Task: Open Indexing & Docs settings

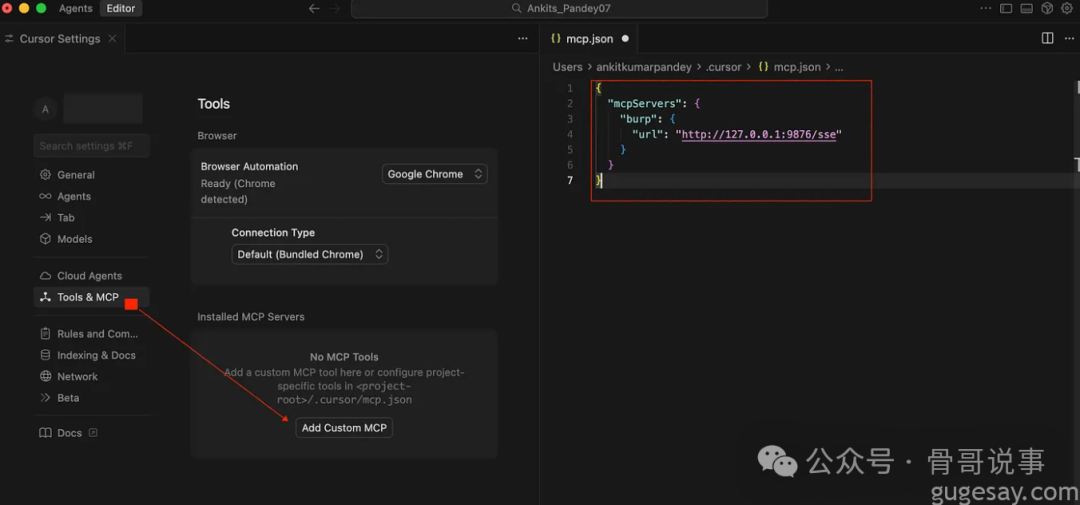Action: [96, 355]
